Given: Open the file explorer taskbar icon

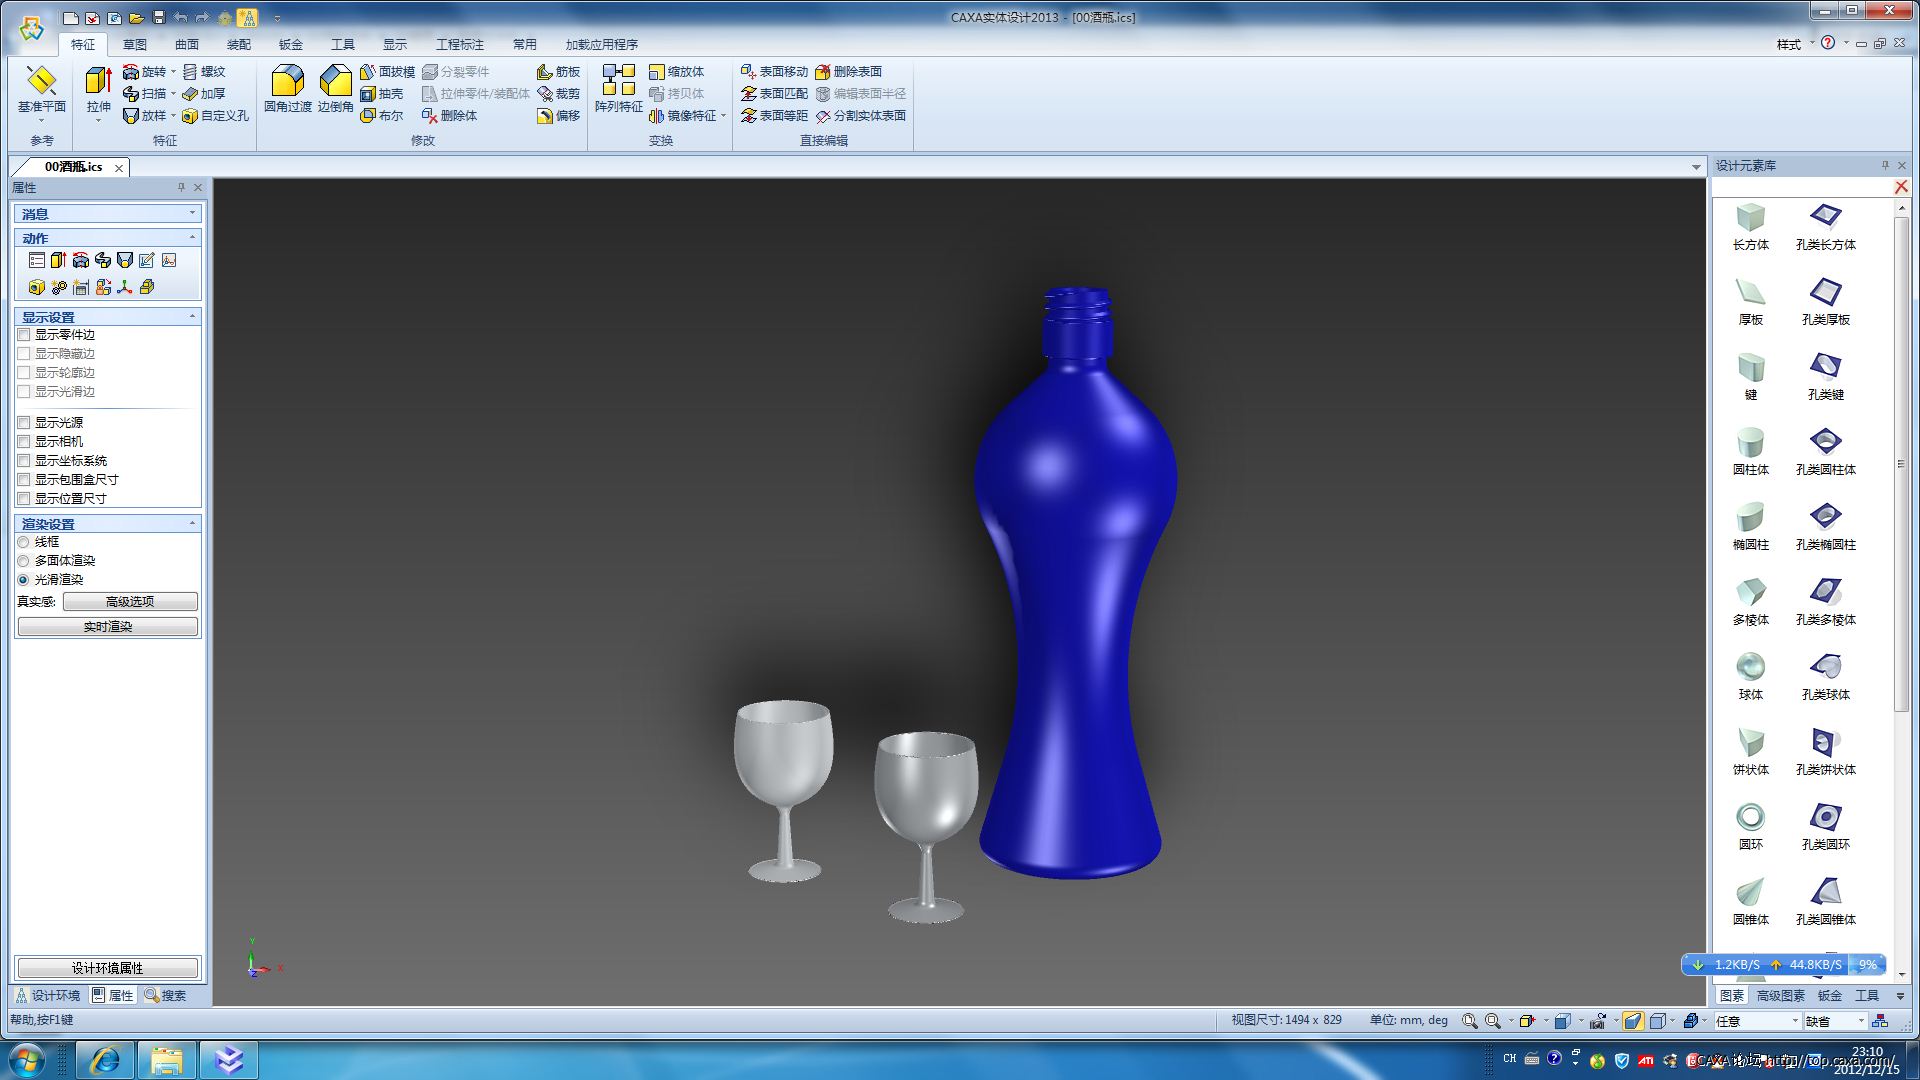Looking at the screenshot, I should (166, 1060).
